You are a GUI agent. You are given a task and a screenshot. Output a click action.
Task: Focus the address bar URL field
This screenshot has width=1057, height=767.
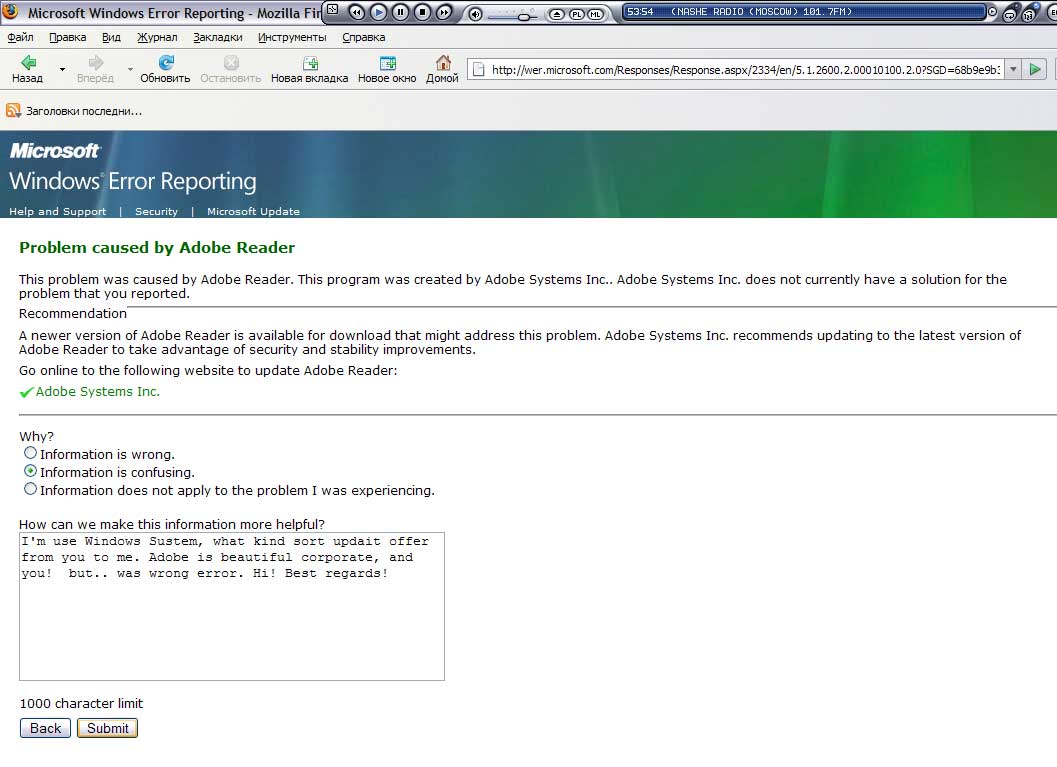[x=745, y=69]
